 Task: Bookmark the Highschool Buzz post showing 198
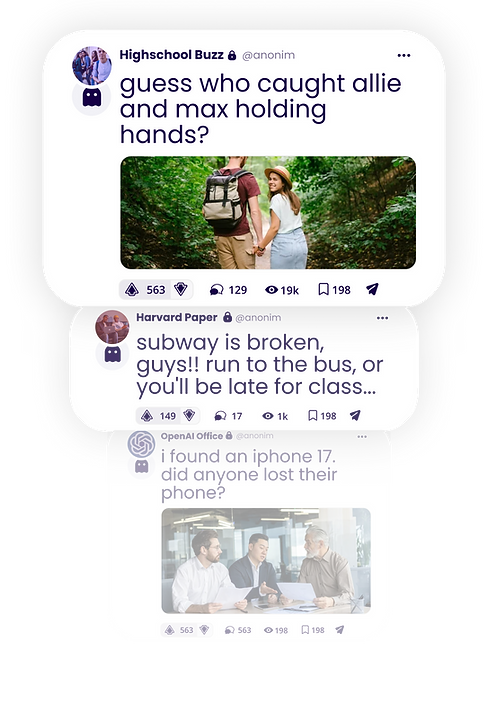(334, 290)
